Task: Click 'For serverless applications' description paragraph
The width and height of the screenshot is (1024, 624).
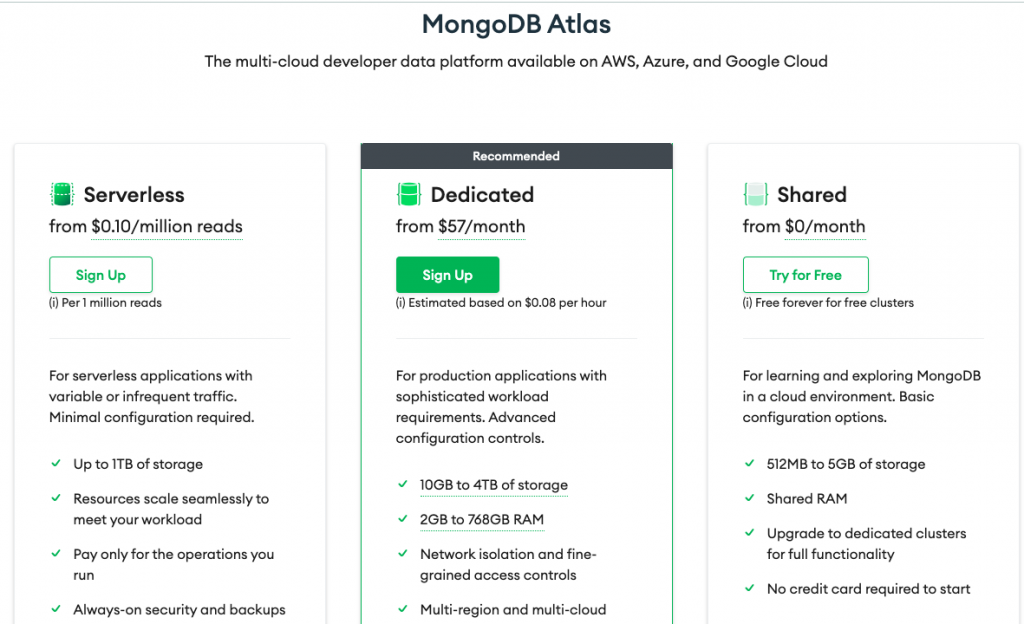Action: click(x=152, y=396)
